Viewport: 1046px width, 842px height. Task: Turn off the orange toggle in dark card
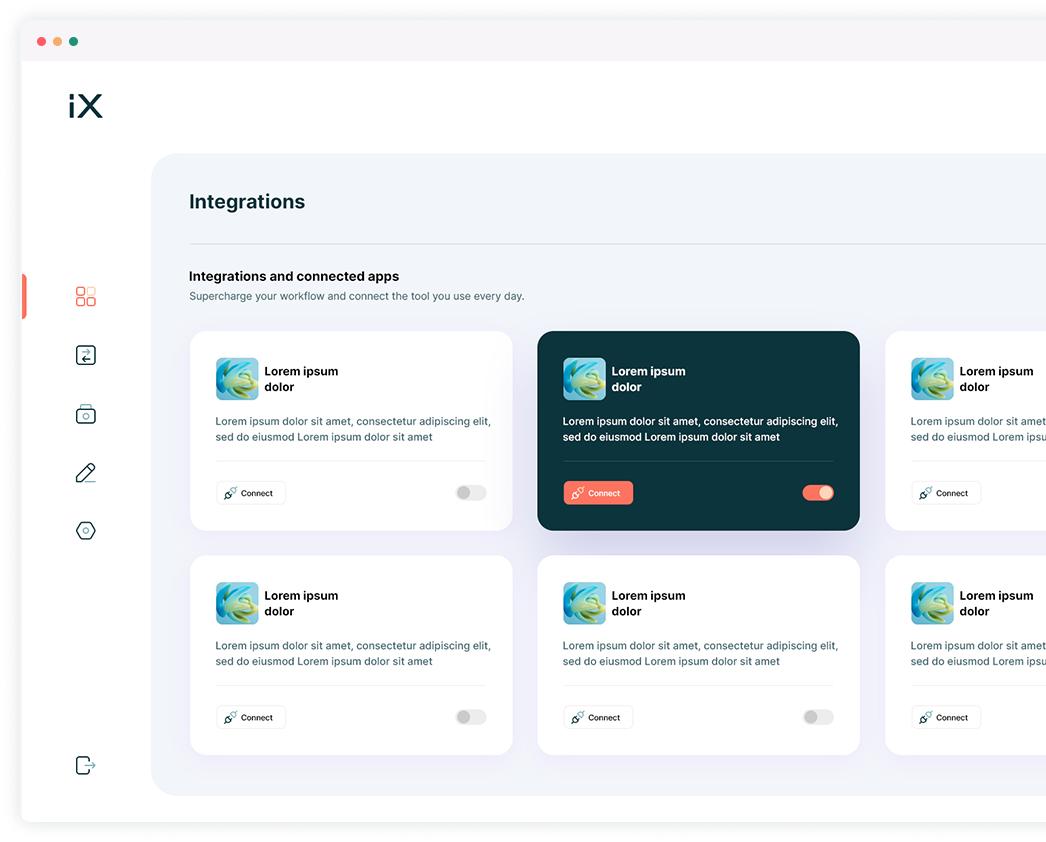pos(818,492)
